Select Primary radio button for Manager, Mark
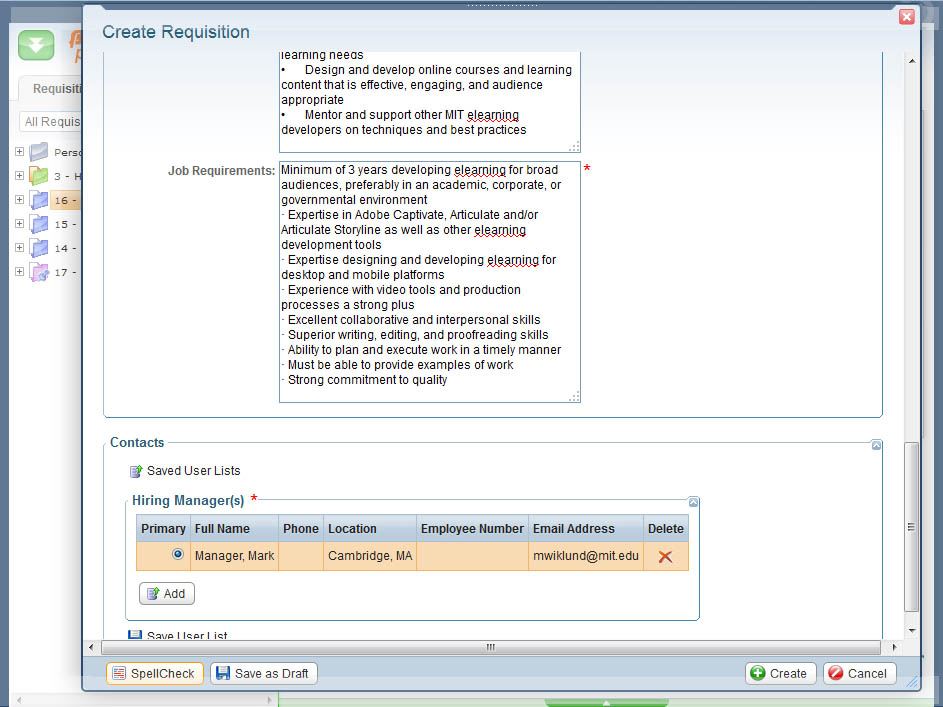Viewport: 943px width, 707px height. point(178,554)
